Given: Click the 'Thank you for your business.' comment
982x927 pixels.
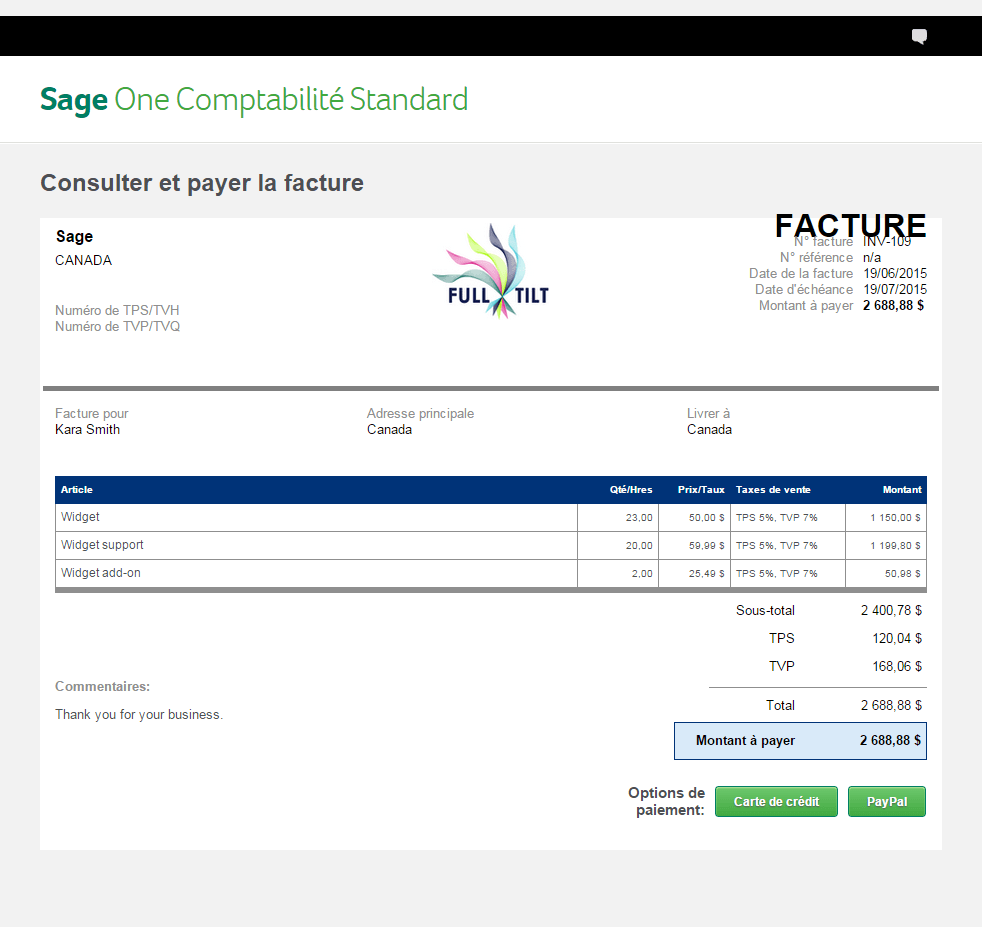Looking at the screenshot, I should click(139, 715).
